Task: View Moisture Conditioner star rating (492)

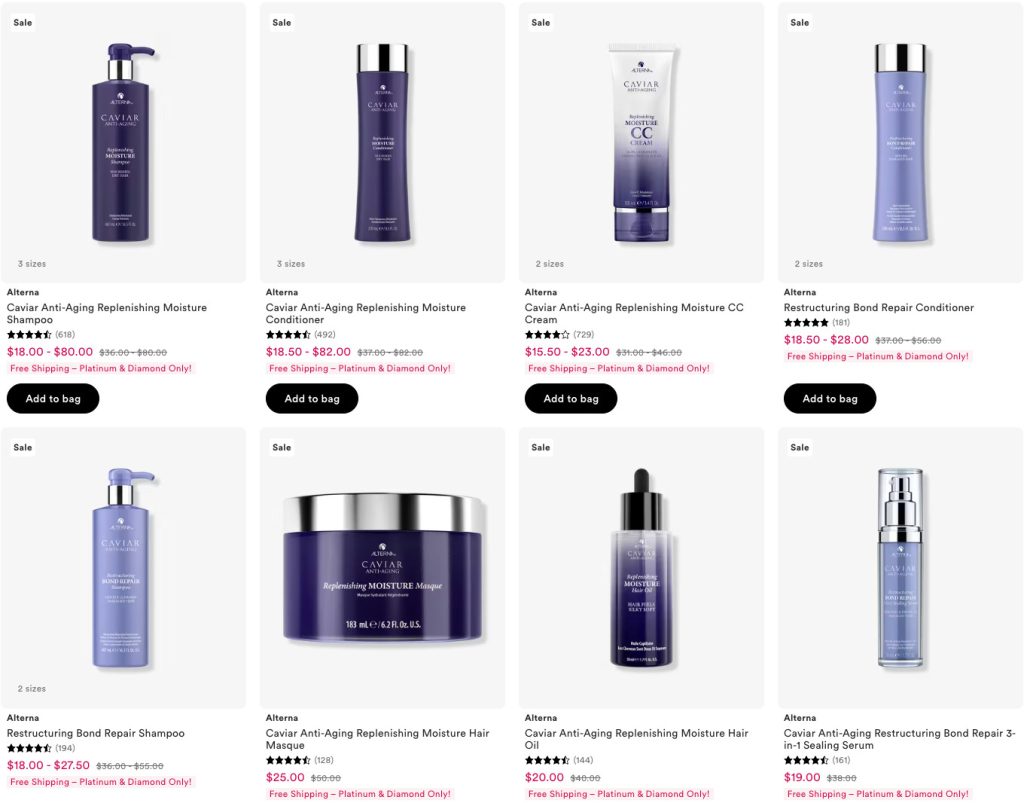Action: (x=300, y=334)
